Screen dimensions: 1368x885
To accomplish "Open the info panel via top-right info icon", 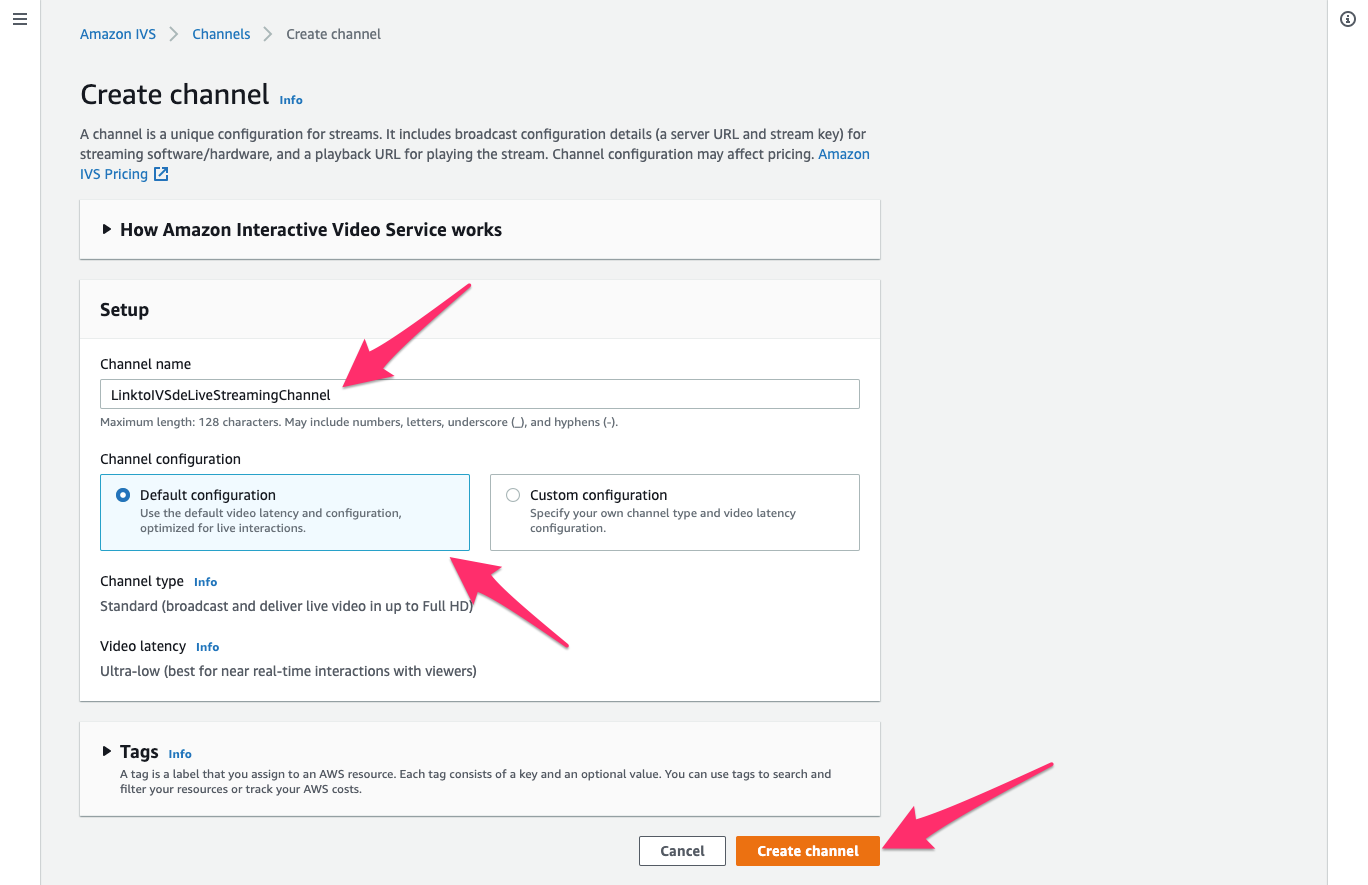I will [x=1347, y=19].
